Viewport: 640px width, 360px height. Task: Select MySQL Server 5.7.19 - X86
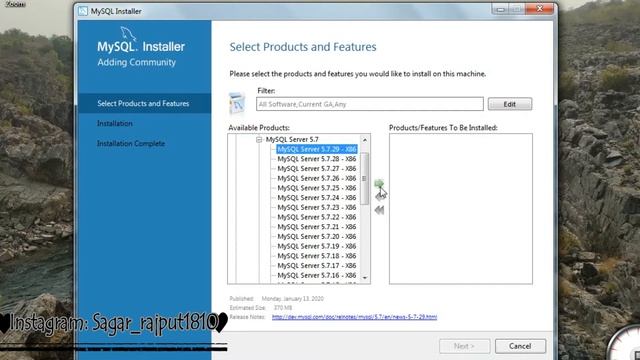[x=317, y=246]
